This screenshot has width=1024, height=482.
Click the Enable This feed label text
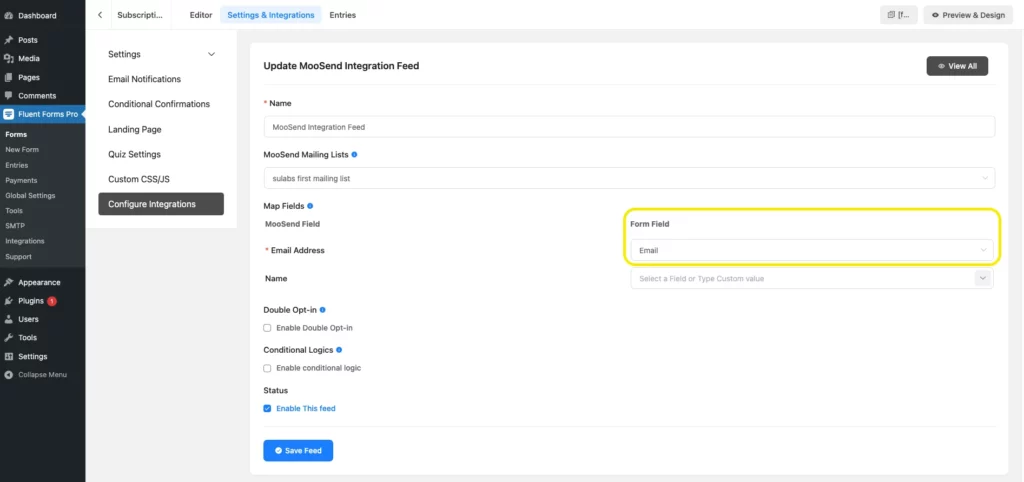[306, 409]
